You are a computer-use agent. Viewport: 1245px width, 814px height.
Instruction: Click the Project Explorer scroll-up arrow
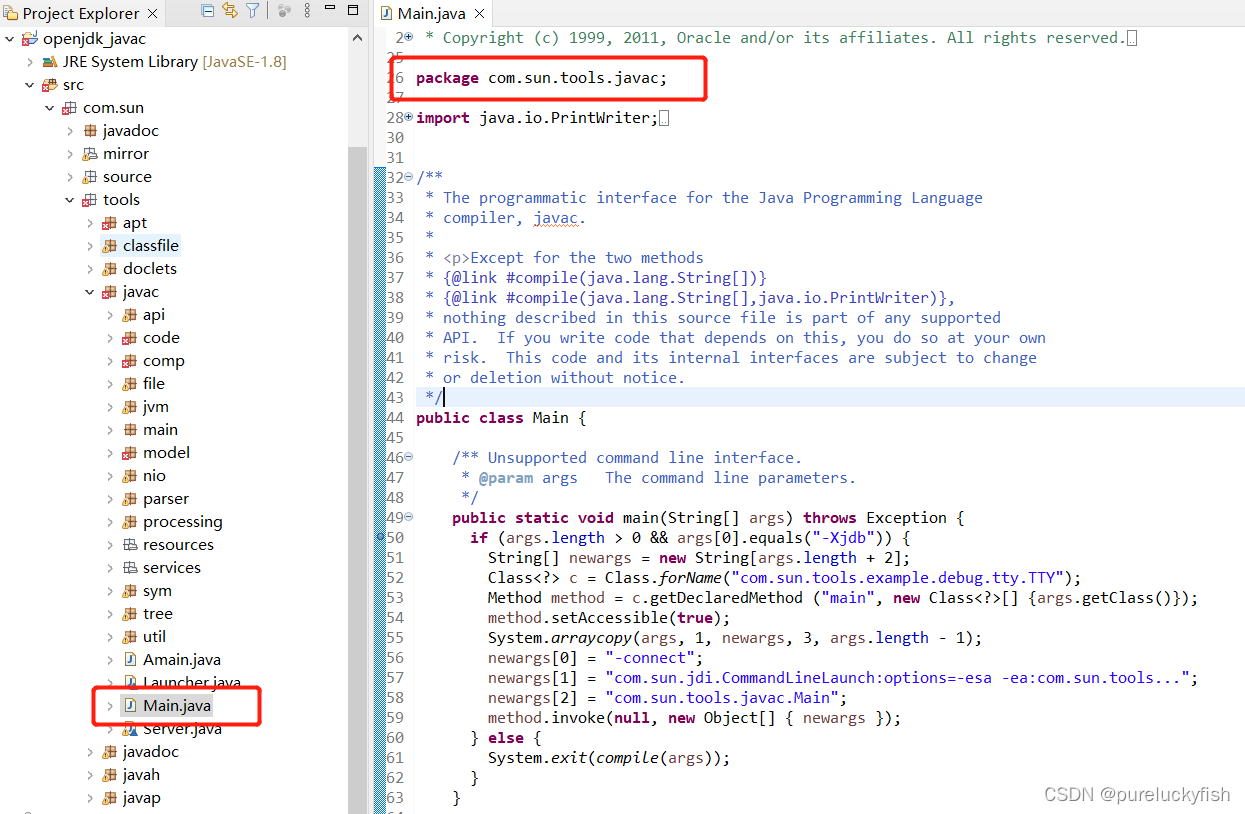click(357, 37)
